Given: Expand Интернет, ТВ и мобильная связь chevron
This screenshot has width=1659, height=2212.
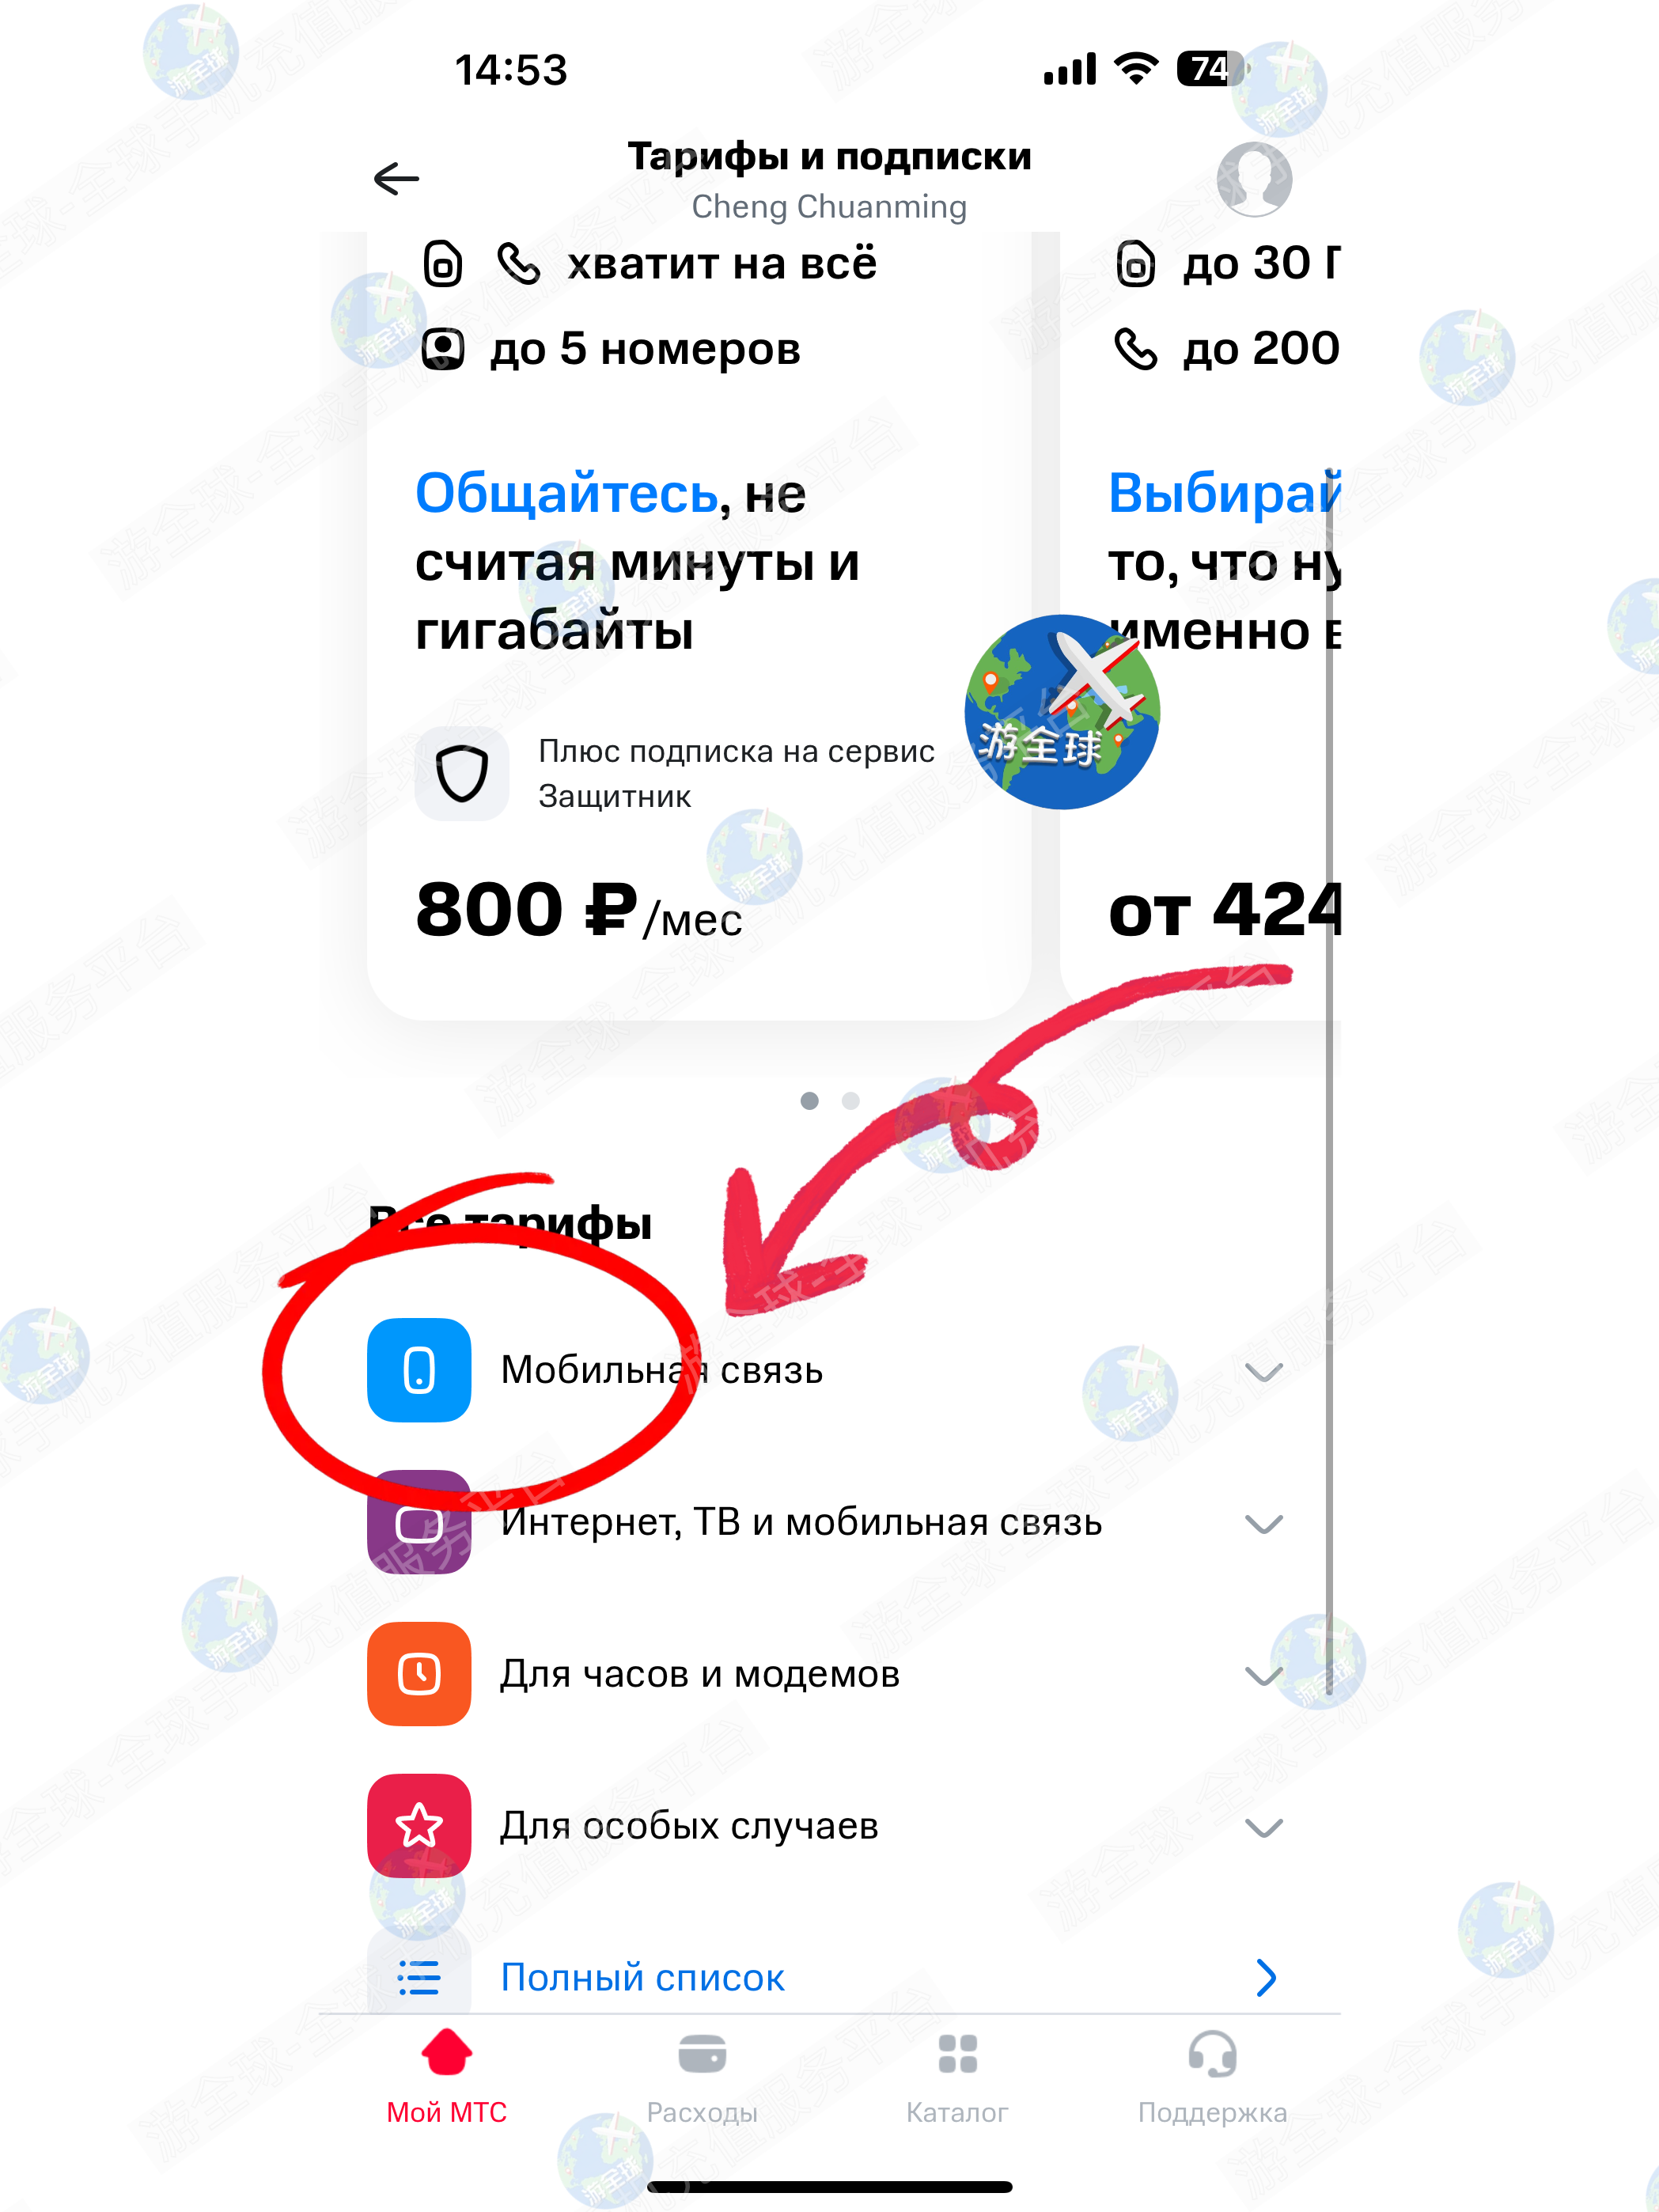Looking at the screenshot, I should tap(1264, 1524).
